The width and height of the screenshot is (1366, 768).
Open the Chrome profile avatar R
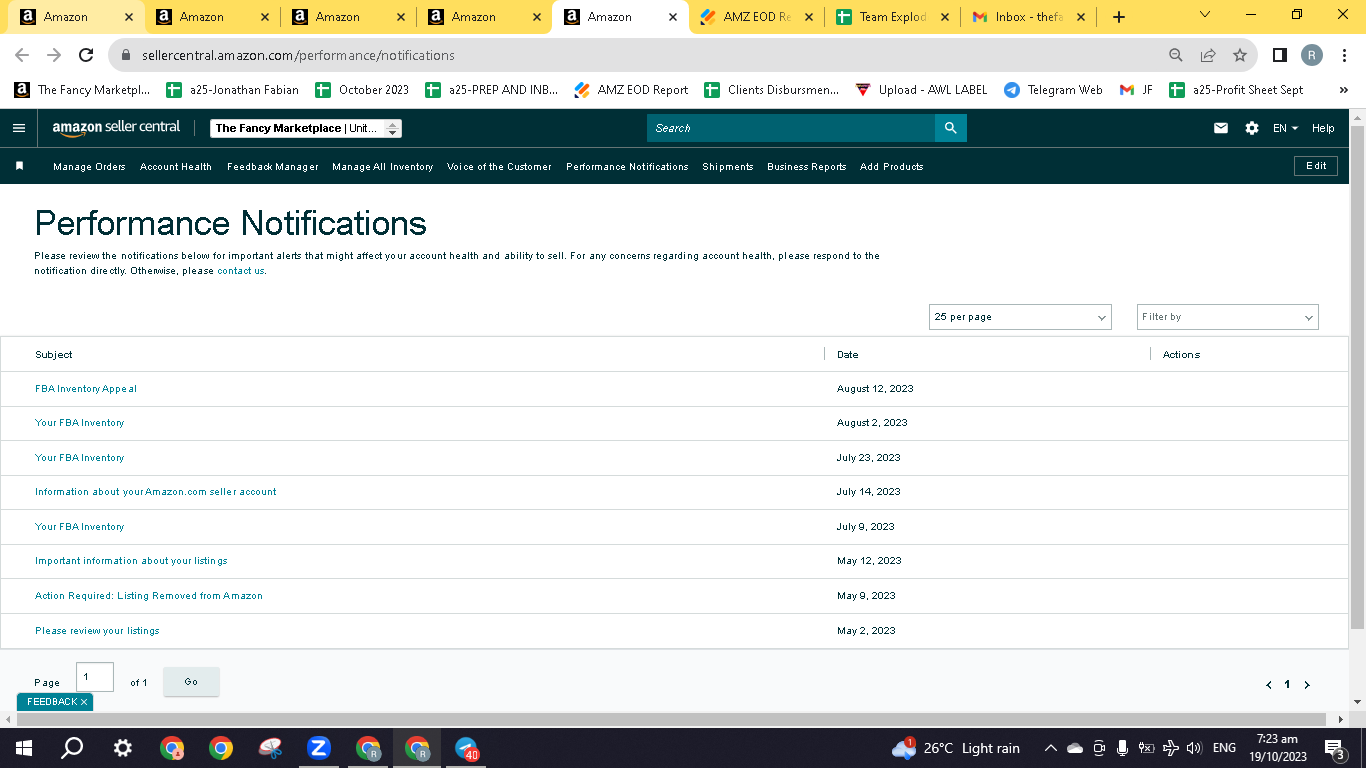(x=1312, y=56)
